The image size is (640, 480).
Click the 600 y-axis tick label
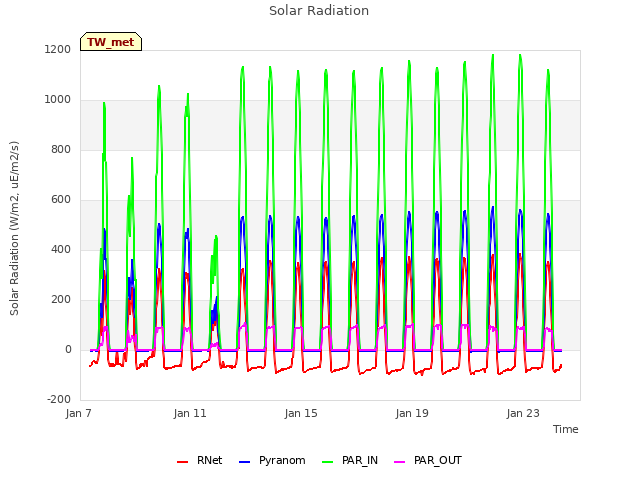61,200
